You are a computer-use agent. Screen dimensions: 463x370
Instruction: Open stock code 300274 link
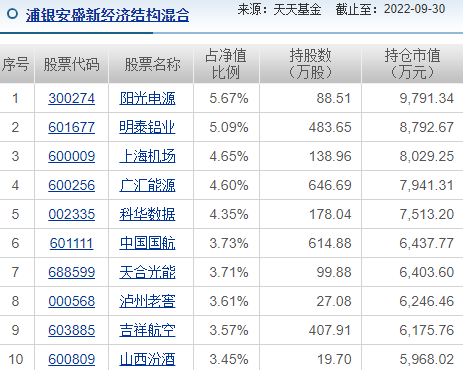(x=72, y=98)
